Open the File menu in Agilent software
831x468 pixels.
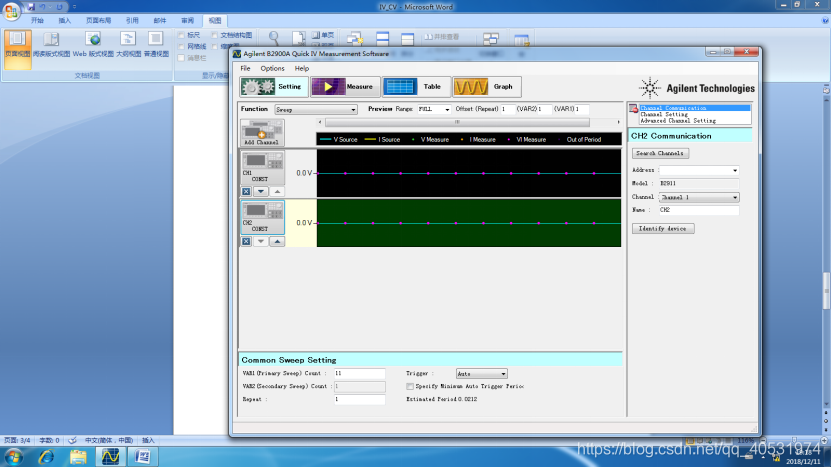(245, 68)
